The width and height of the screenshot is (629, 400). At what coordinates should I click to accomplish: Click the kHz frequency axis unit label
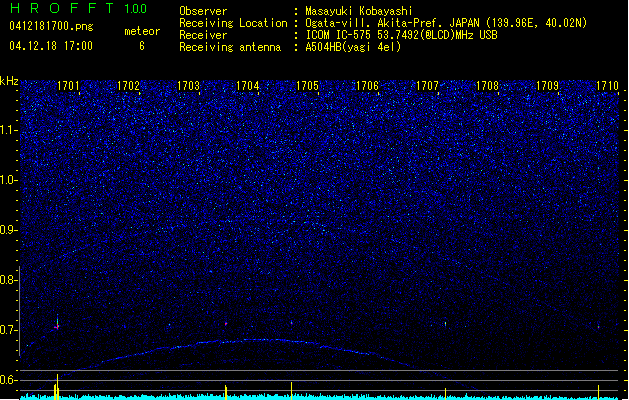[9, 81]
